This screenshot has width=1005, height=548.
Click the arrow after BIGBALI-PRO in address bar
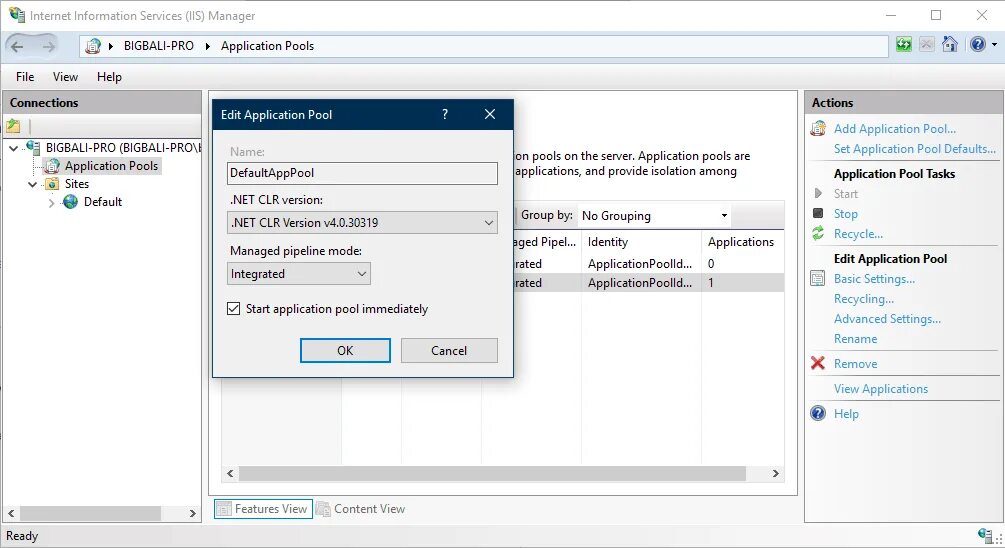pyautogui.click(x=208, y=46)
